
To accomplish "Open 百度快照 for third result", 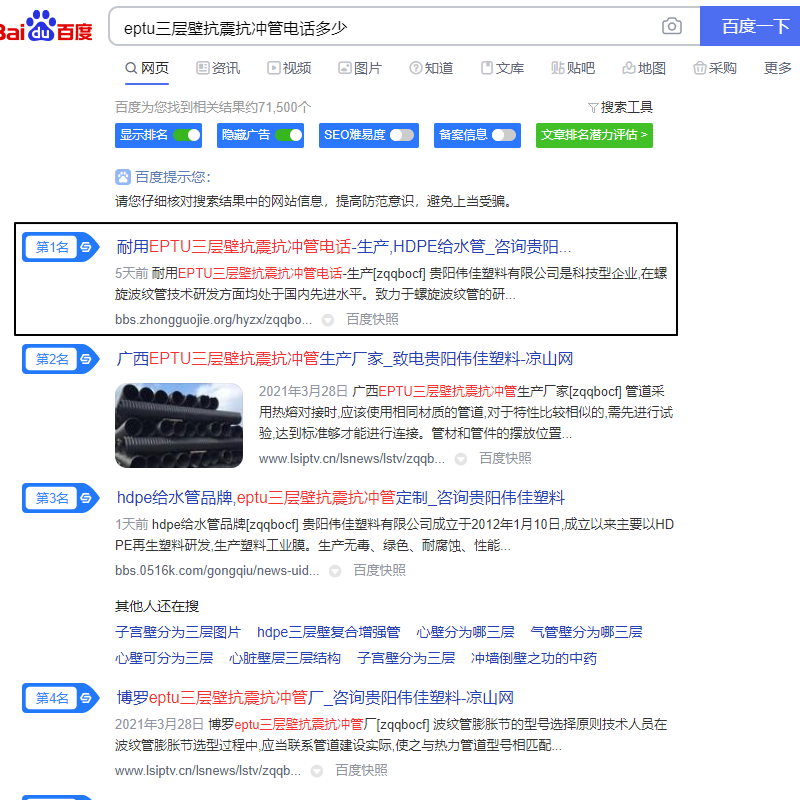I will tap(379, 570).
